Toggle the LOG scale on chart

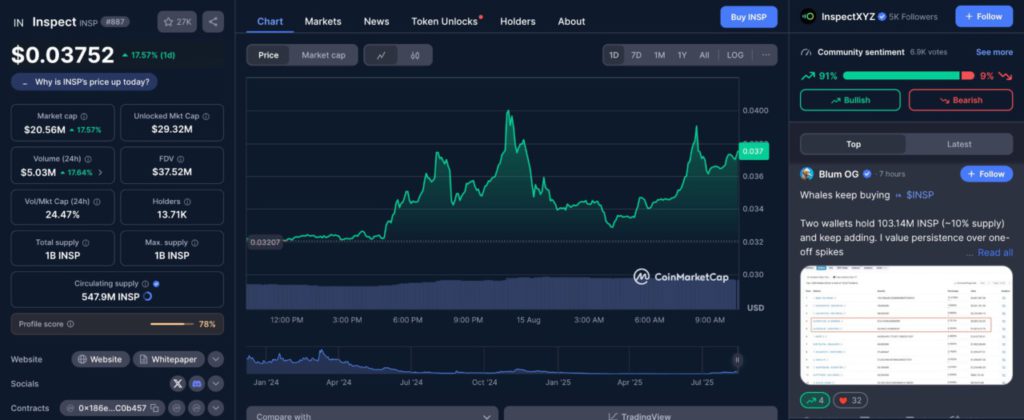735,55
